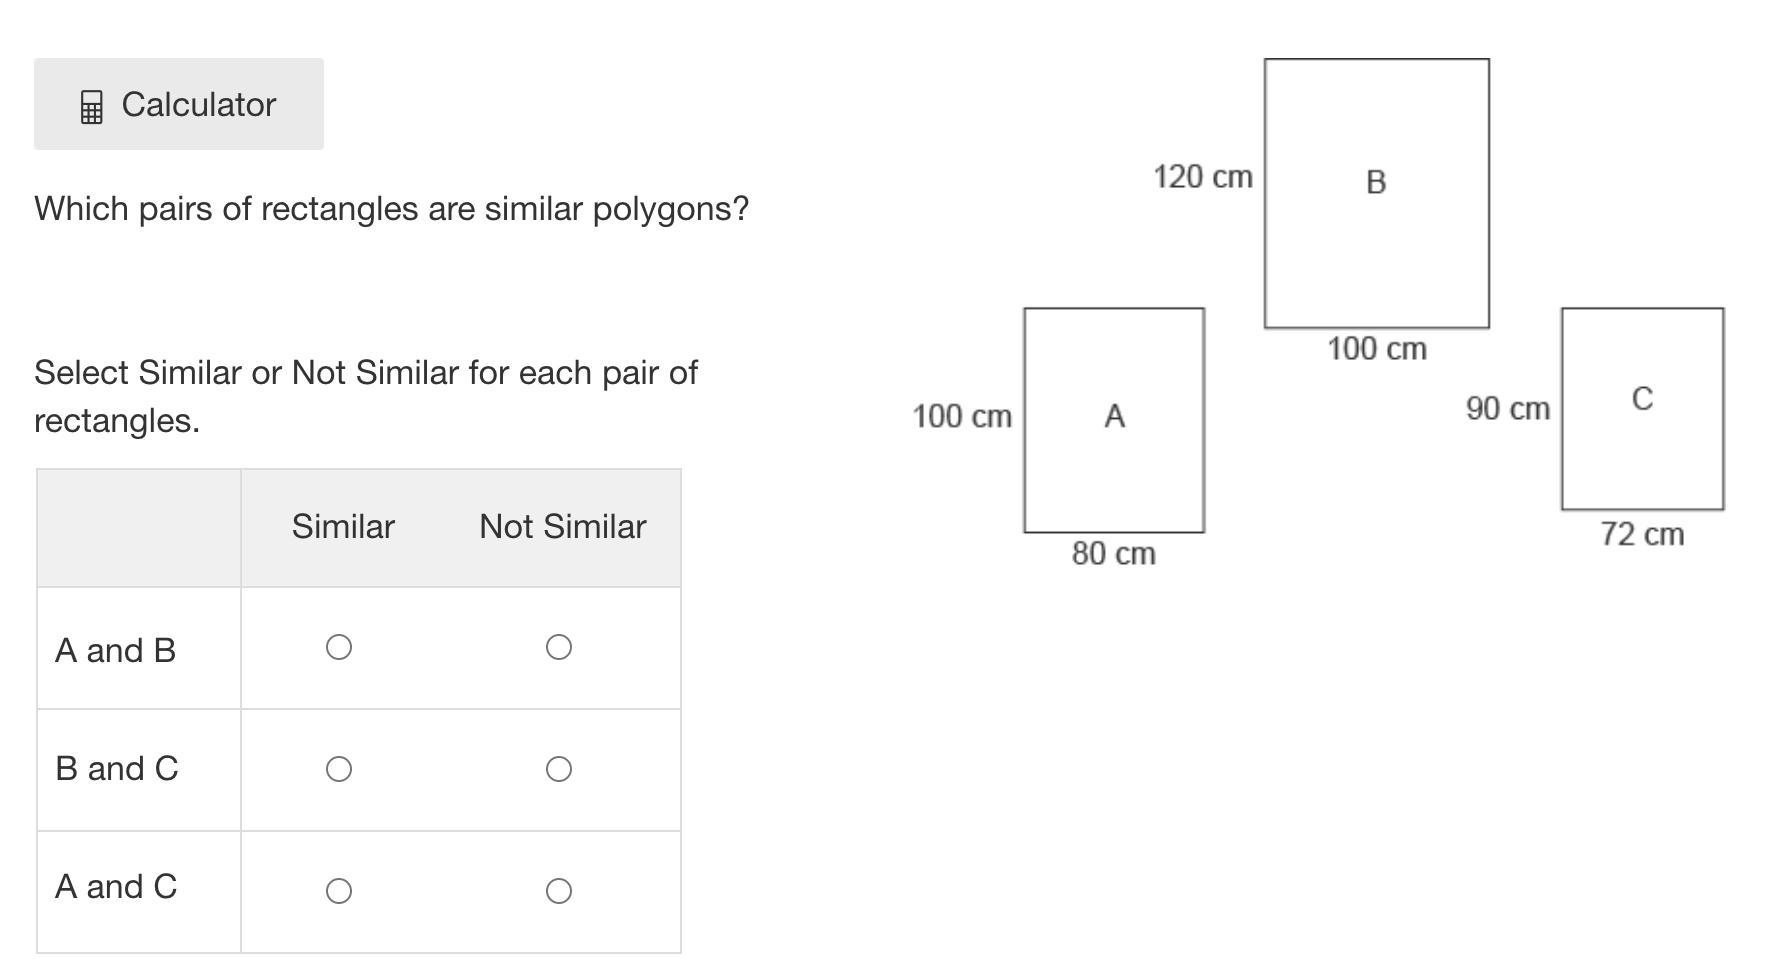Screen dimensions: 1776x976
Task: Click the 90 cm label beside rectangle C
Action: click(x=1507, y=409)
